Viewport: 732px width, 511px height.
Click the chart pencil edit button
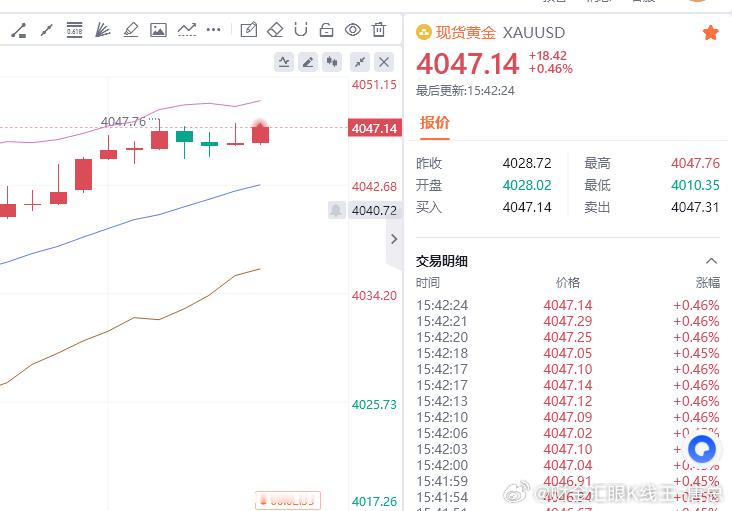point(308,62)
